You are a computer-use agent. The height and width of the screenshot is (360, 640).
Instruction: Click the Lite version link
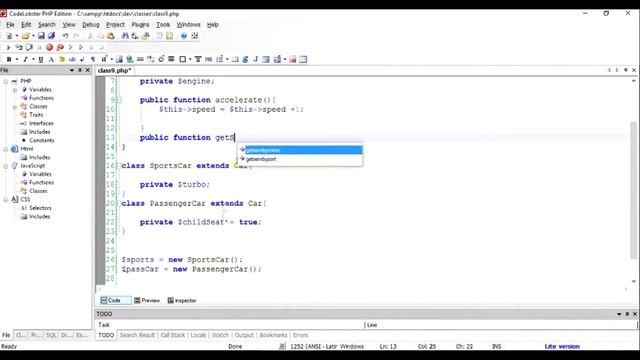pos(562,347)
